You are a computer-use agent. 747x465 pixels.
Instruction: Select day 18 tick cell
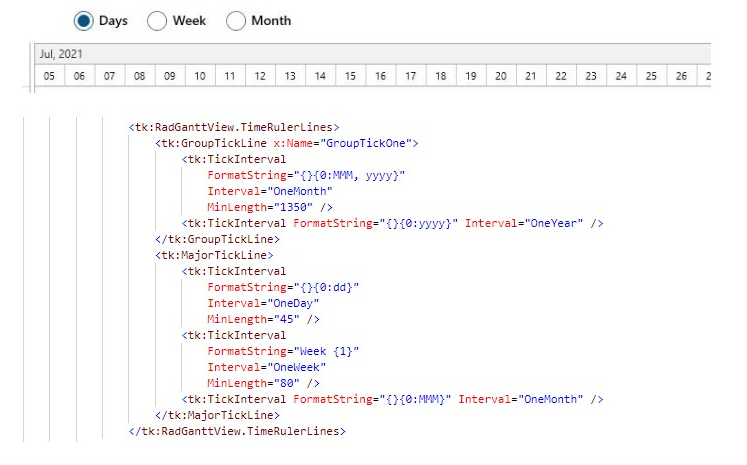441,76
